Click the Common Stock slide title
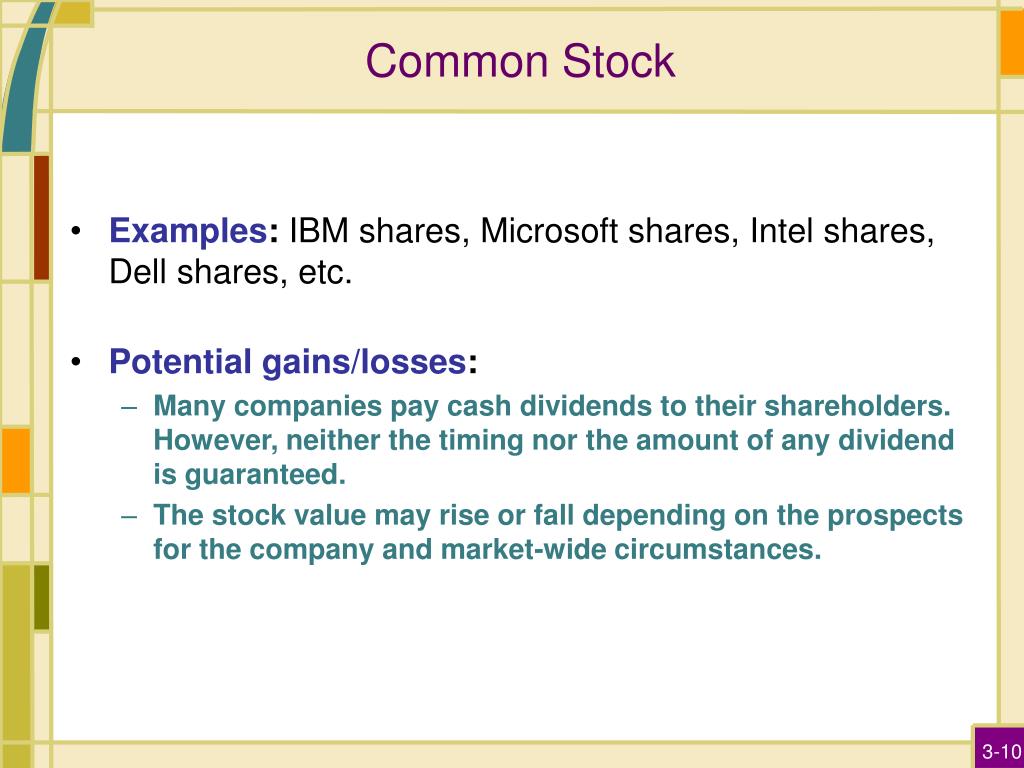1024x768 pixels. coord(520,61)
